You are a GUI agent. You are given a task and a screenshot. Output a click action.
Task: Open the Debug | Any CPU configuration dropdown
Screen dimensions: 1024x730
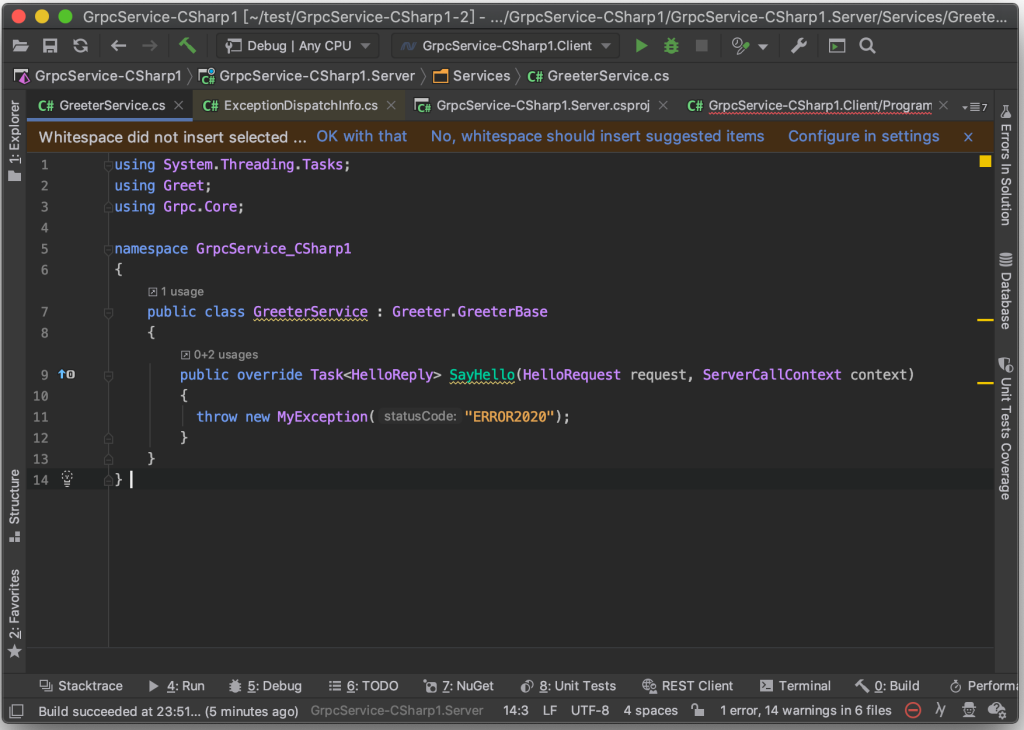point(298,46)
